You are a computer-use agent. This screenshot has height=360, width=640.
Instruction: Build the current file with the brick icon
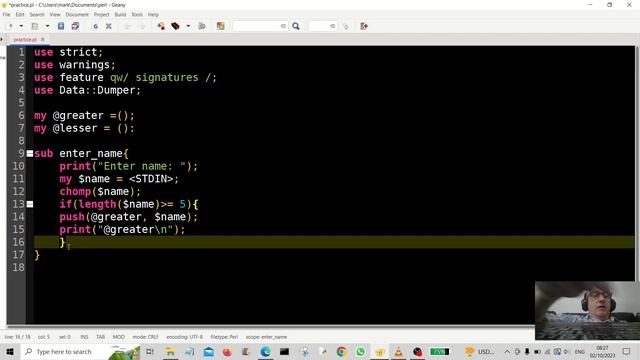pos(176,26)
